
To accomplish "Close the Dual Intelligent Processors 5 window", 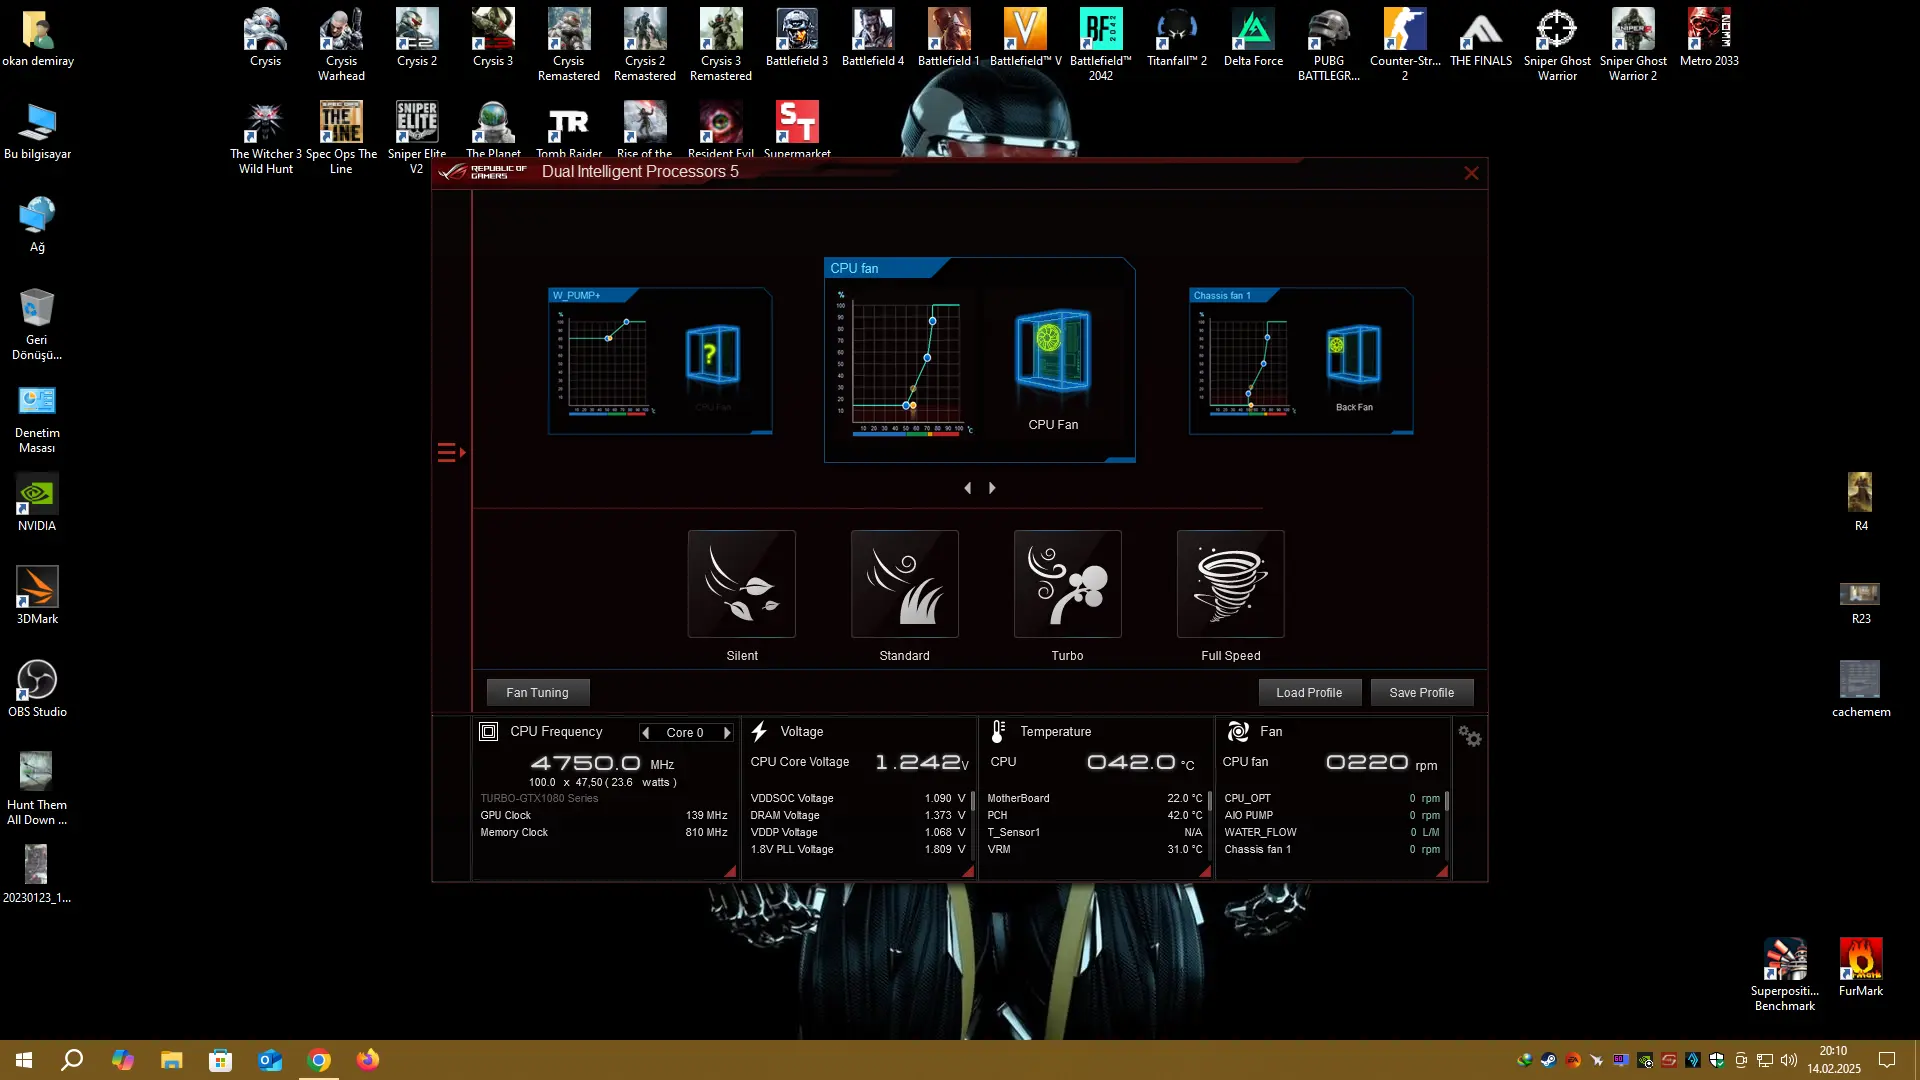I will [1471, 173].
